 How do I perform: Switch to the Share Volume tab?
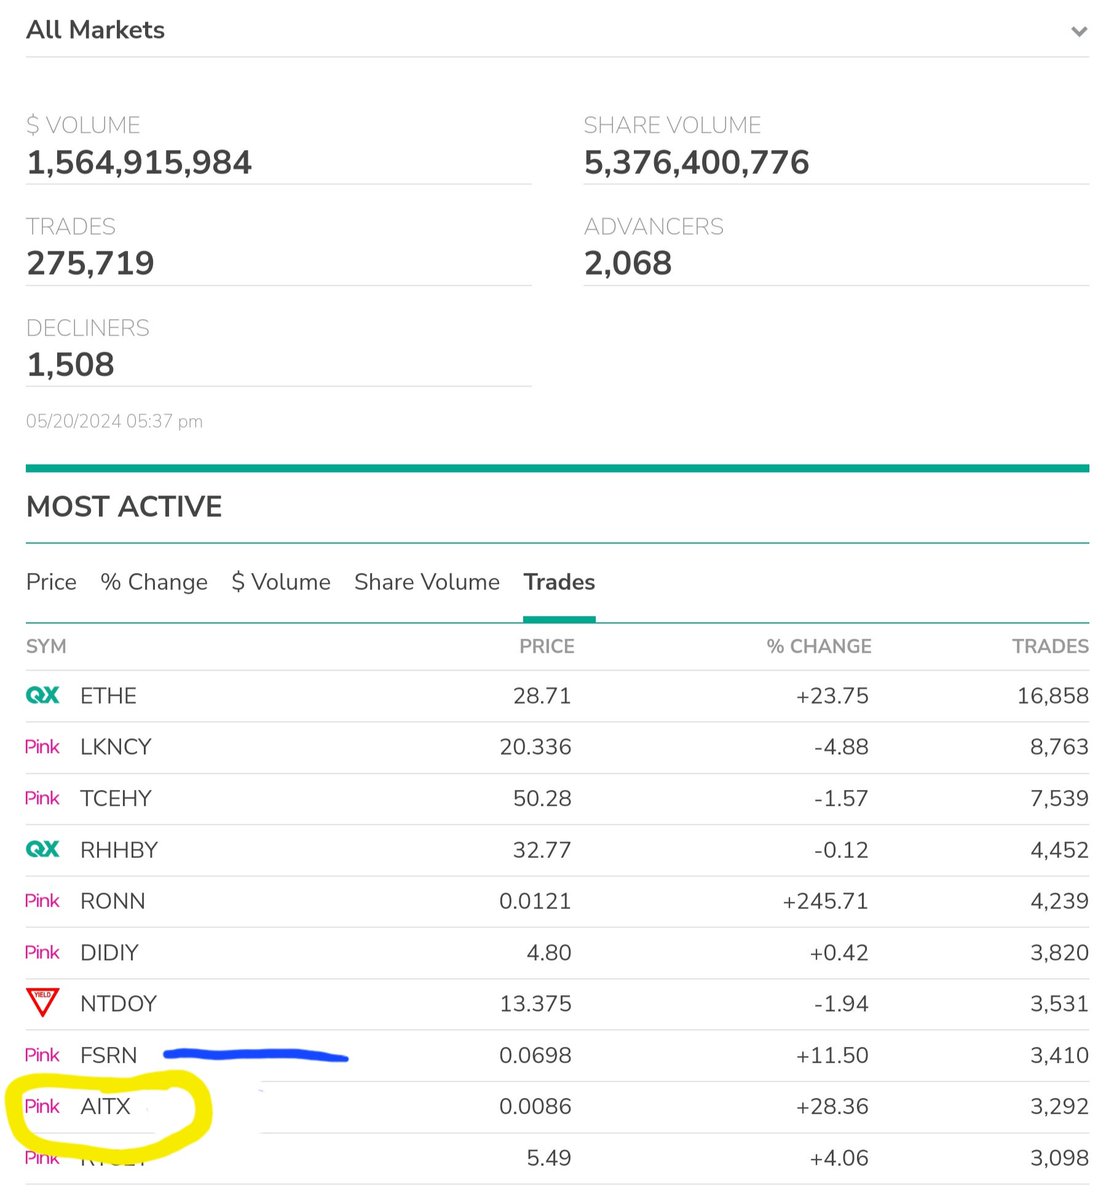click(x=427, y=582)
